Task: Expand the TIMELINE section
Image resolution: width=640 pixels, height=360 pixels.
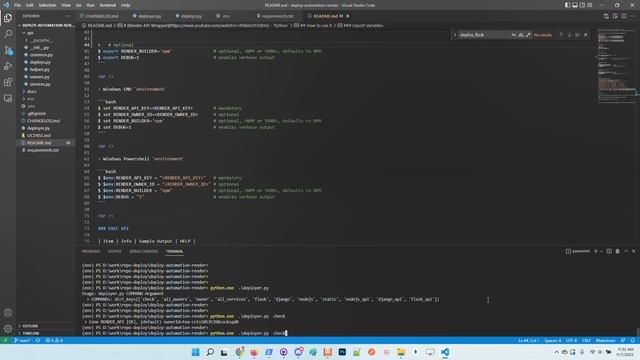Action: tap(30, 333)
